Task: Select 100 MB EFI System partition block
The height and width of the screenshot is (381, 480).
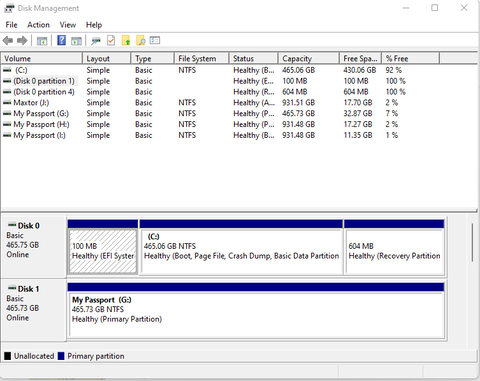Action: coord(103,247)
